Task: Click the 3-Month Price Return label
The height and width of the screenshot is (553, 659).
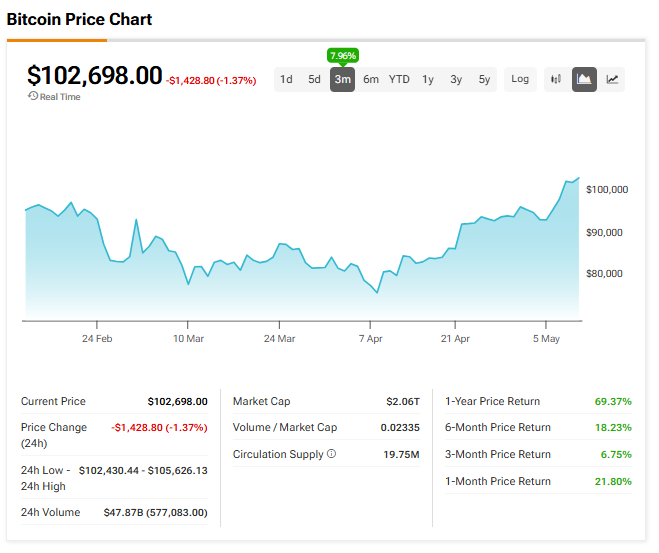Action: (498, 454)
